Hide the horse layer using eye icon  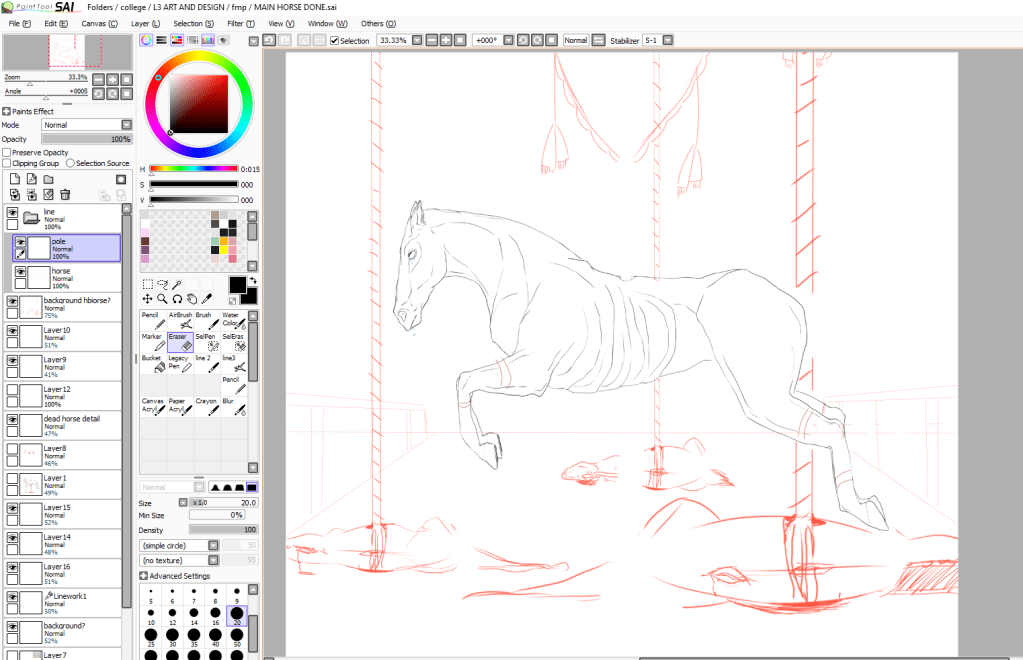tap(20, 271)
